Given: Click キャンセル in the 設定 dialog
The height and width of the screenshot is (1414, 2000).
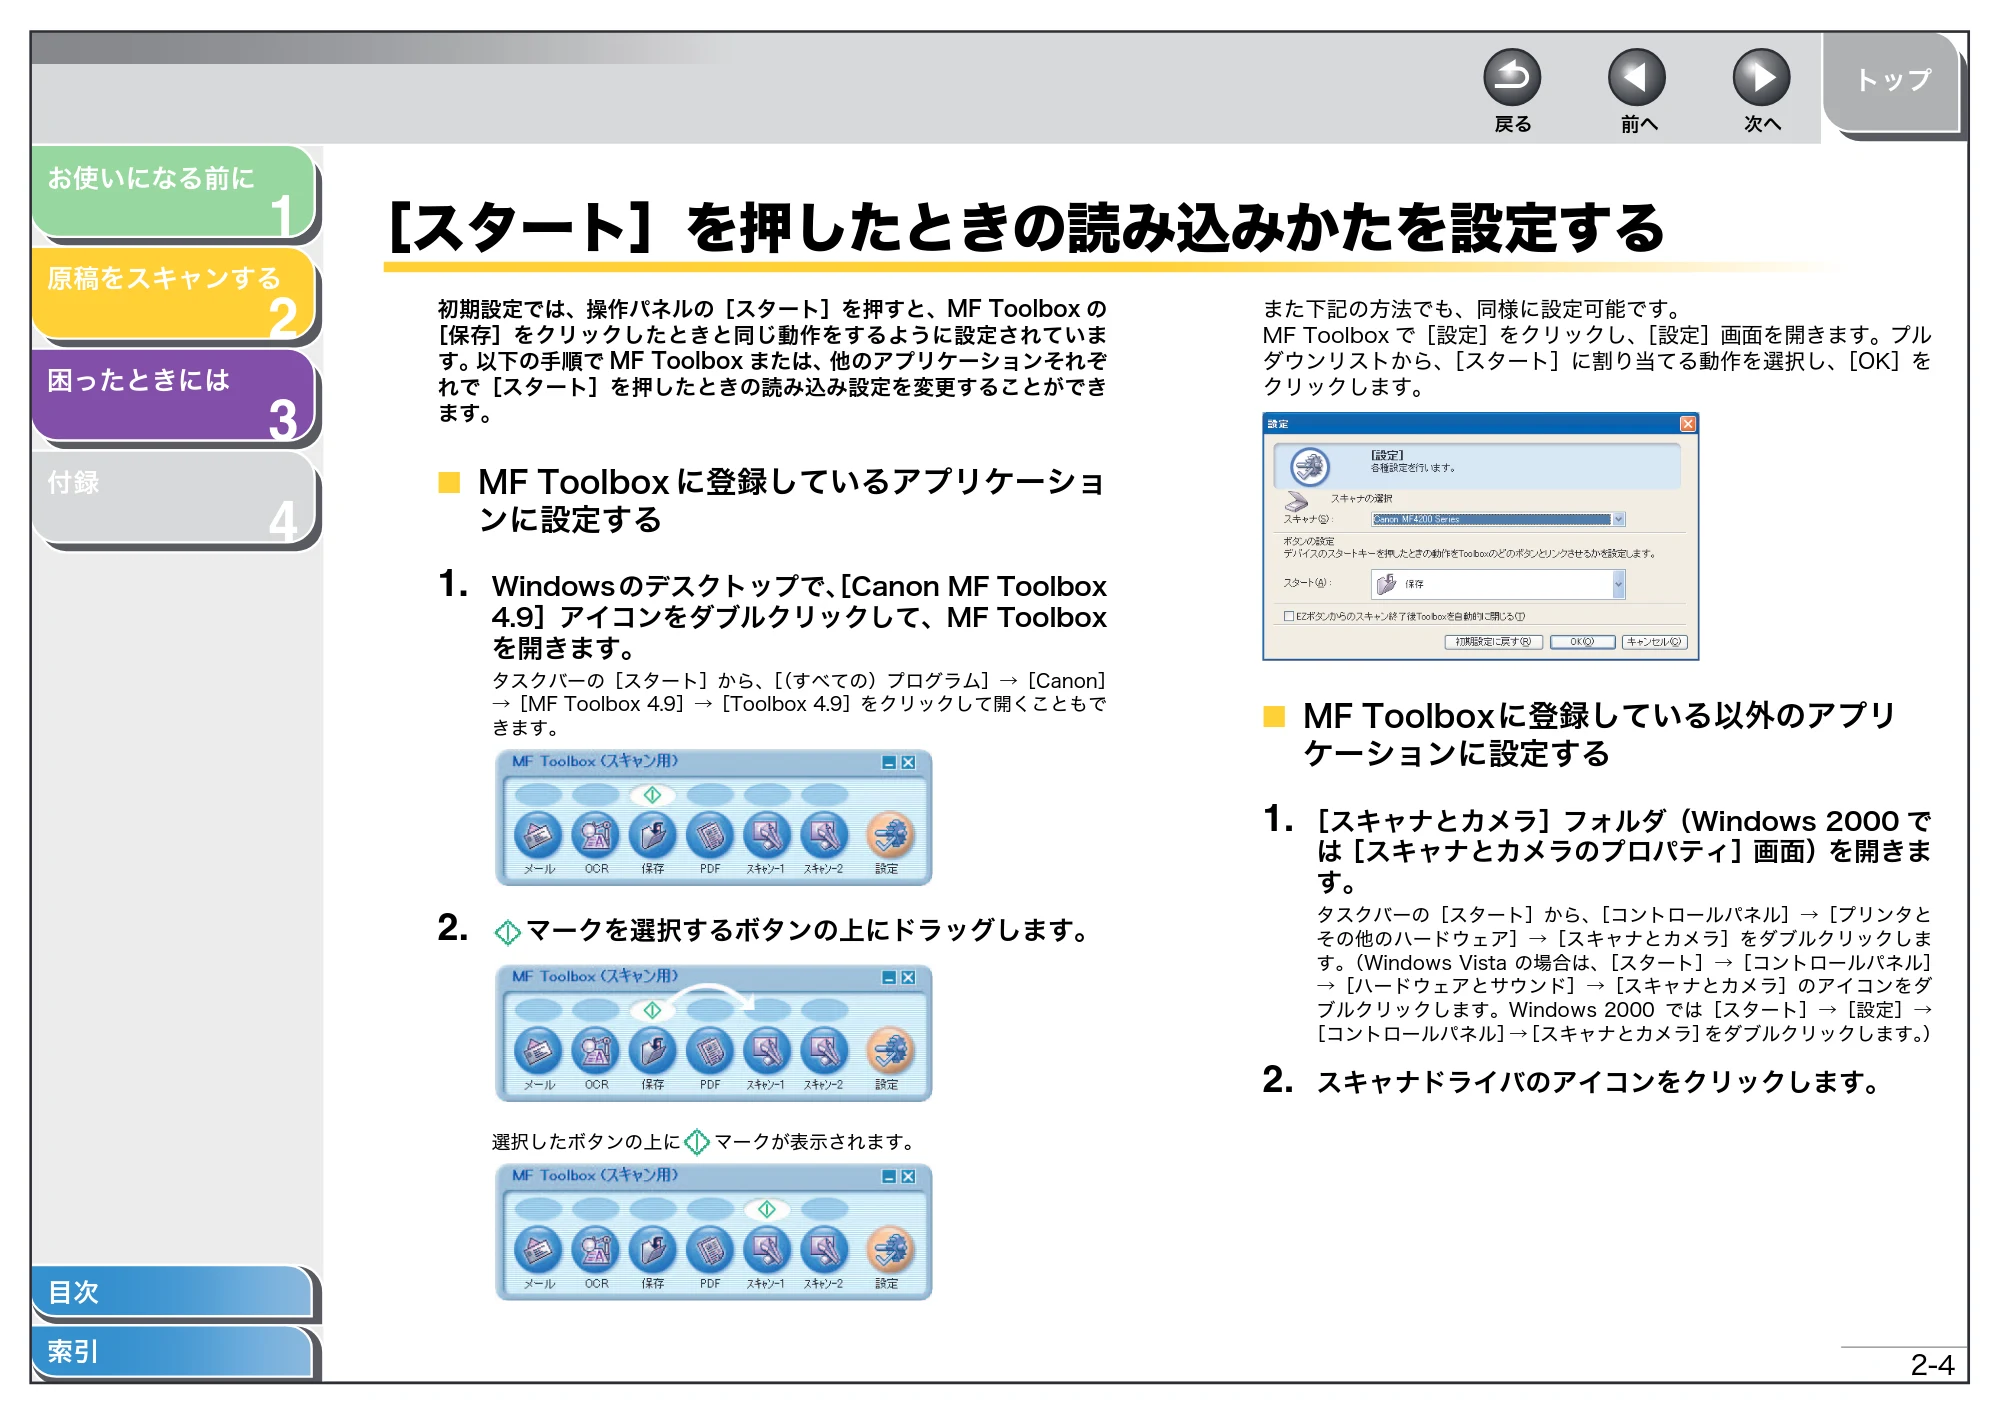Looking at the screenshot, I should [1655, 642].
